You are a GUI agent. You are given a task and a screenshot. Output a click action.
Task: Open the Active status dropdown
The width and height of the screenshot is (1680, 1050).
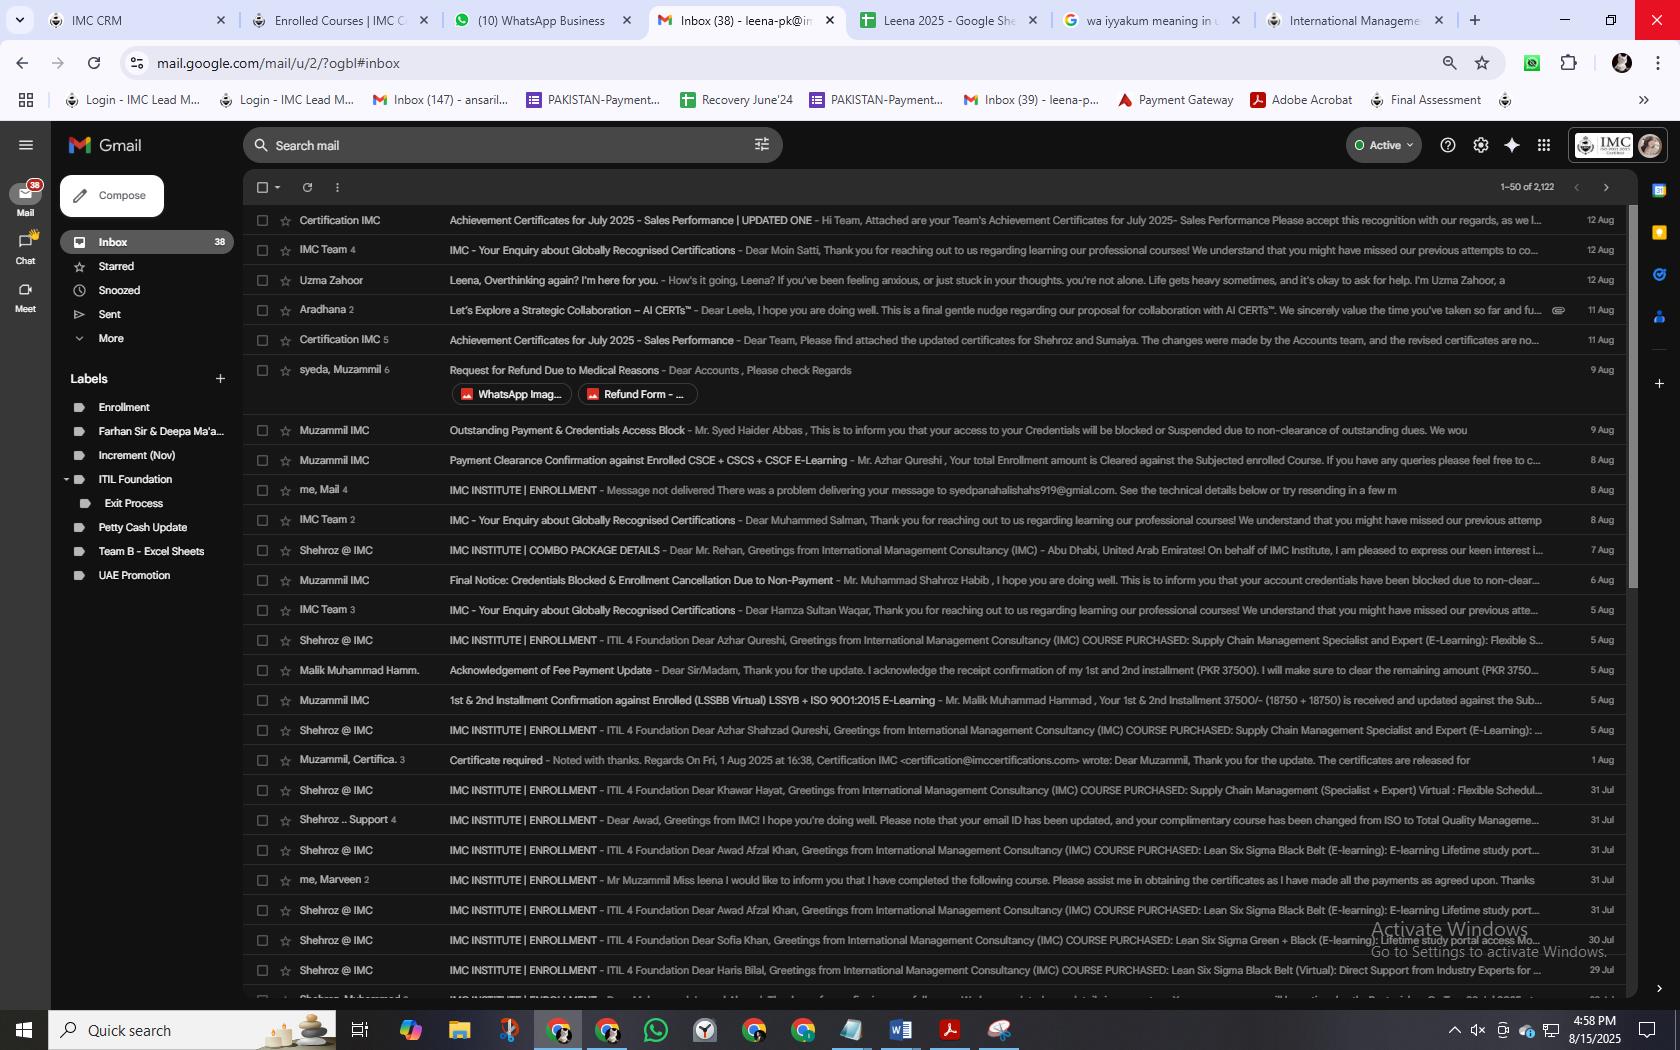click(1384, 145)
